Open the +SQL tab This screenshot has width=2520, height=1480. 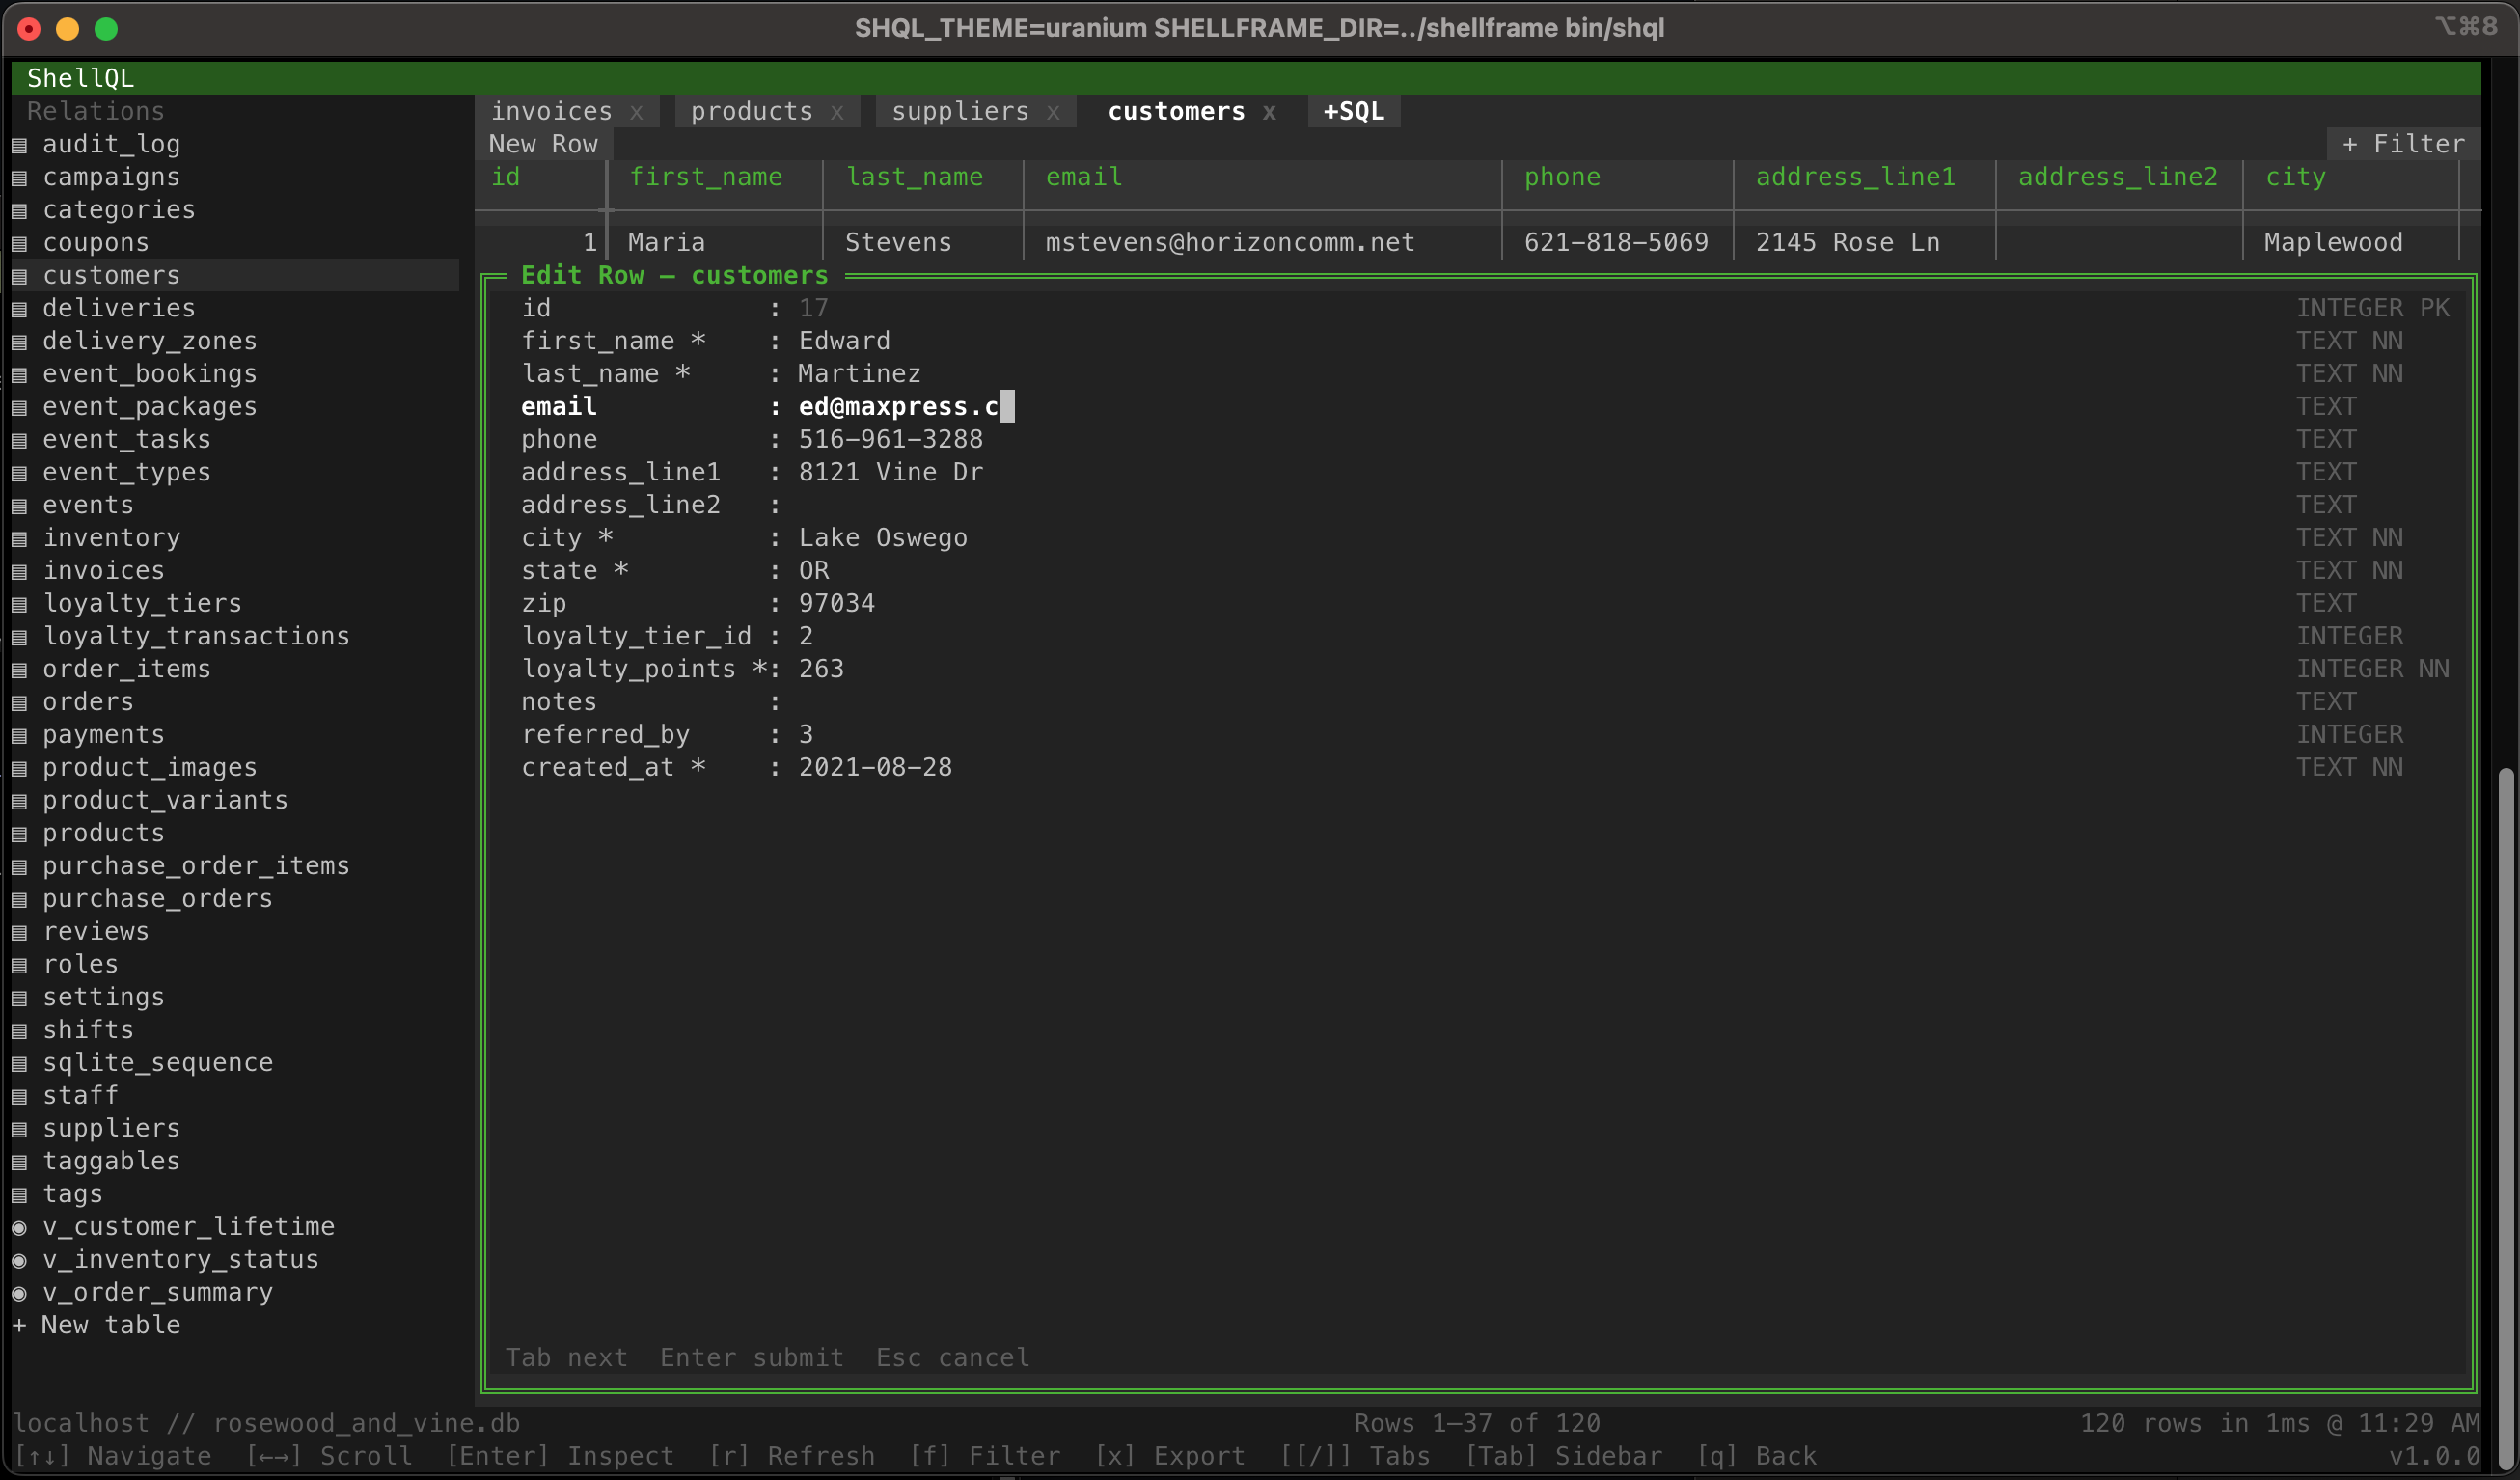1353,112
